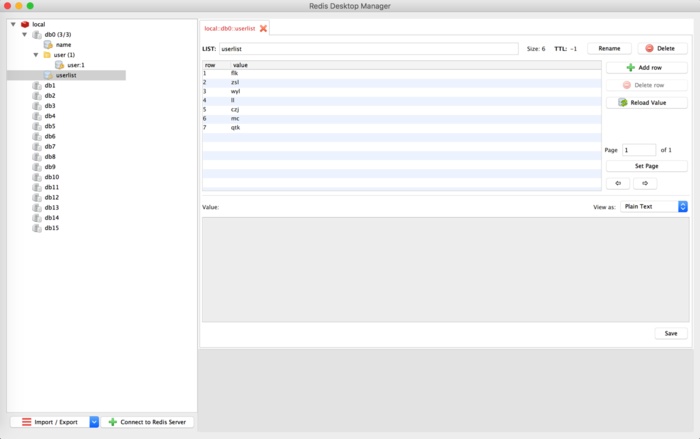This screenshot has width=700, height=439.
Task: Click the Set Page button
Action: tap(646, 166)
